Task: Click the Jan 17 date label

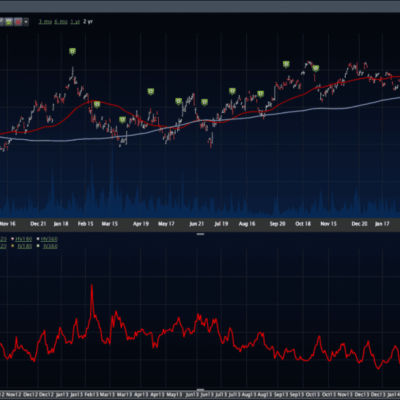Action: [382, 224]
